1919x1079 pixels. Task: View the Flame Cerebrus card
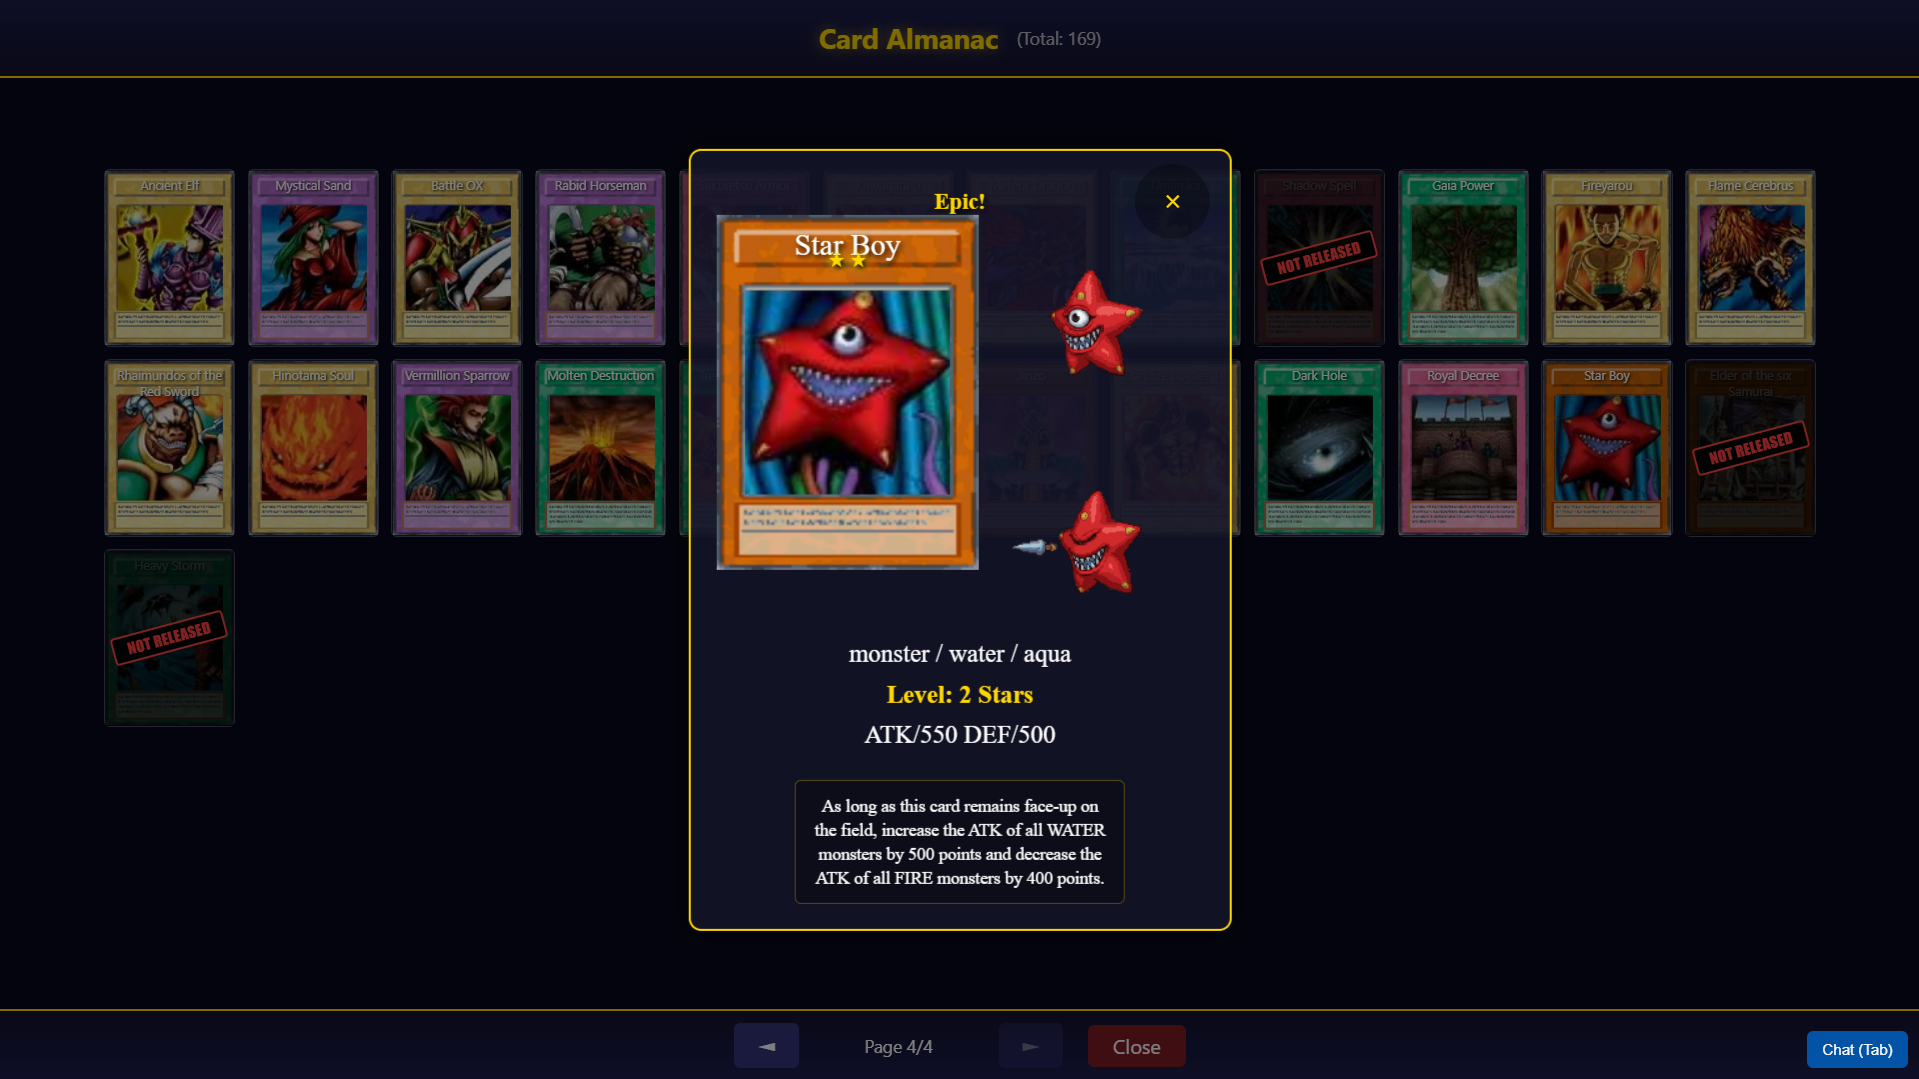click(x=1750, y=258)
